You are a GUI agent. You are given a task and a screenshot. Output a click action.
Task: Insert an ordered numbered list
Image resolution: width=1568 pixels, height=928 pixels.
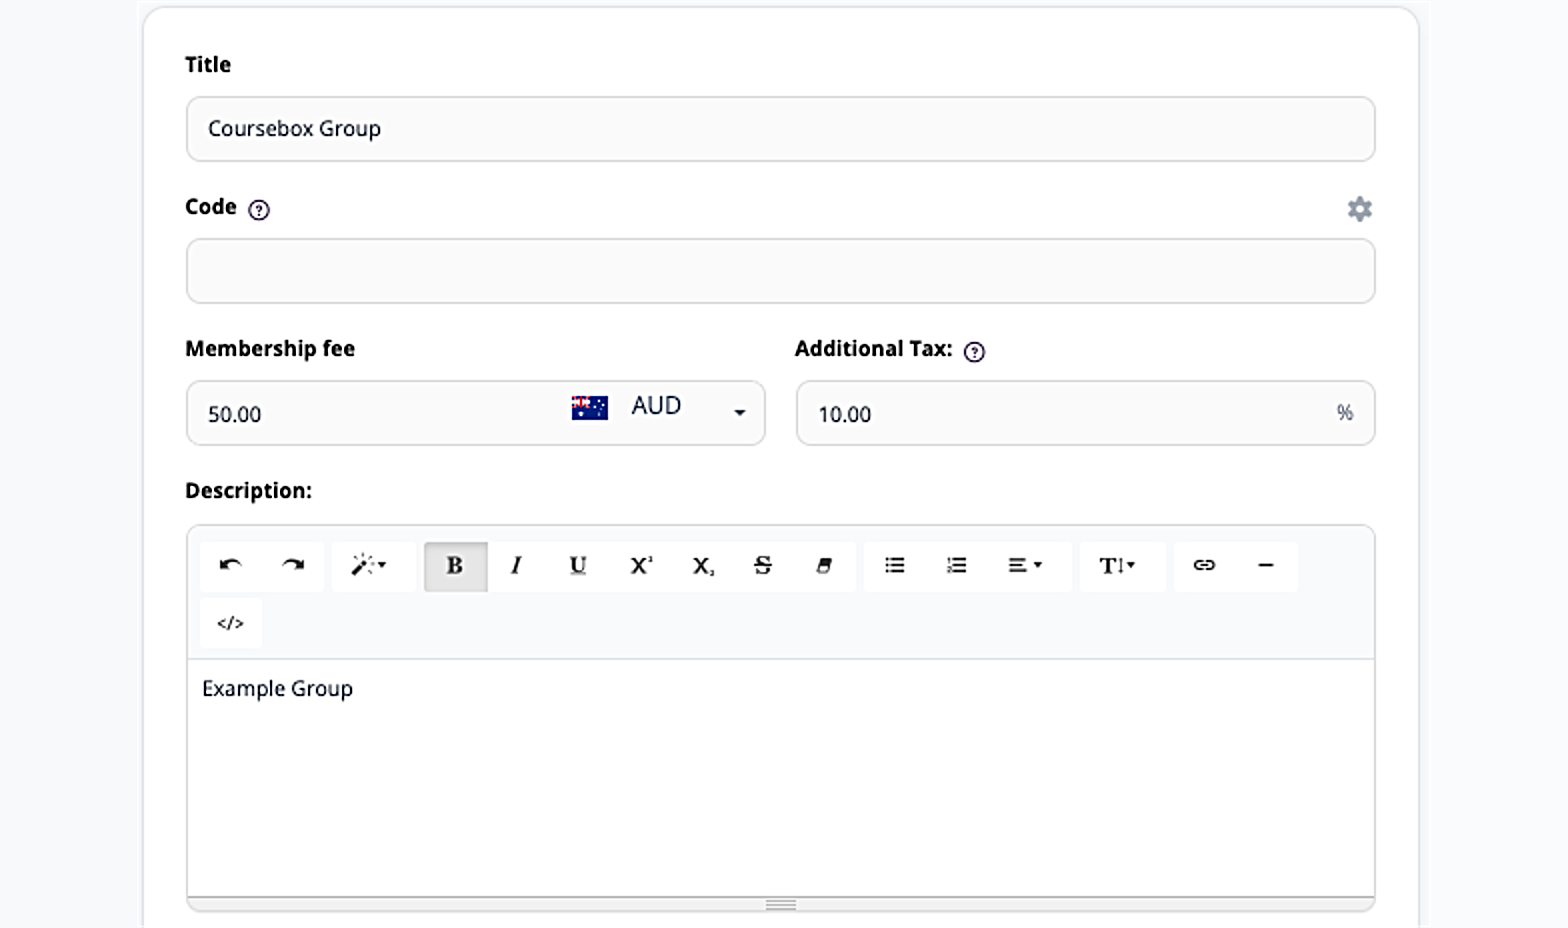coord(957,566)
